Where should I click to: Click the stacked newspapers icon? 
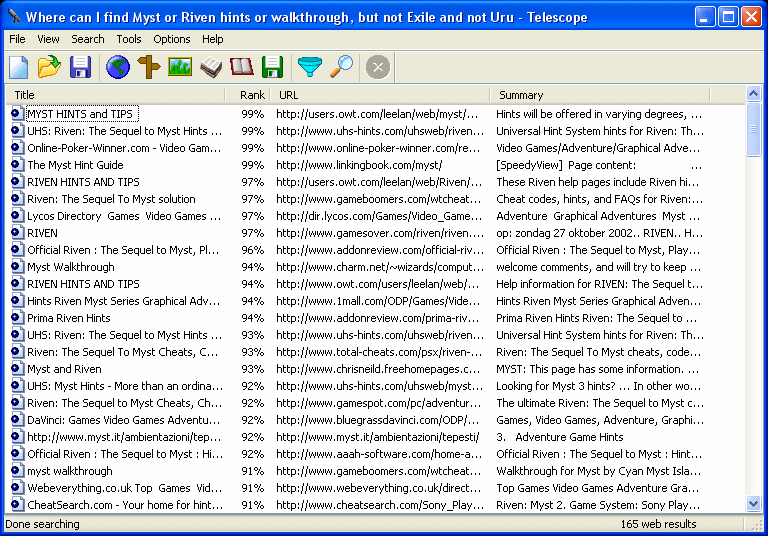pyautogui.click(x=211, y=67)
